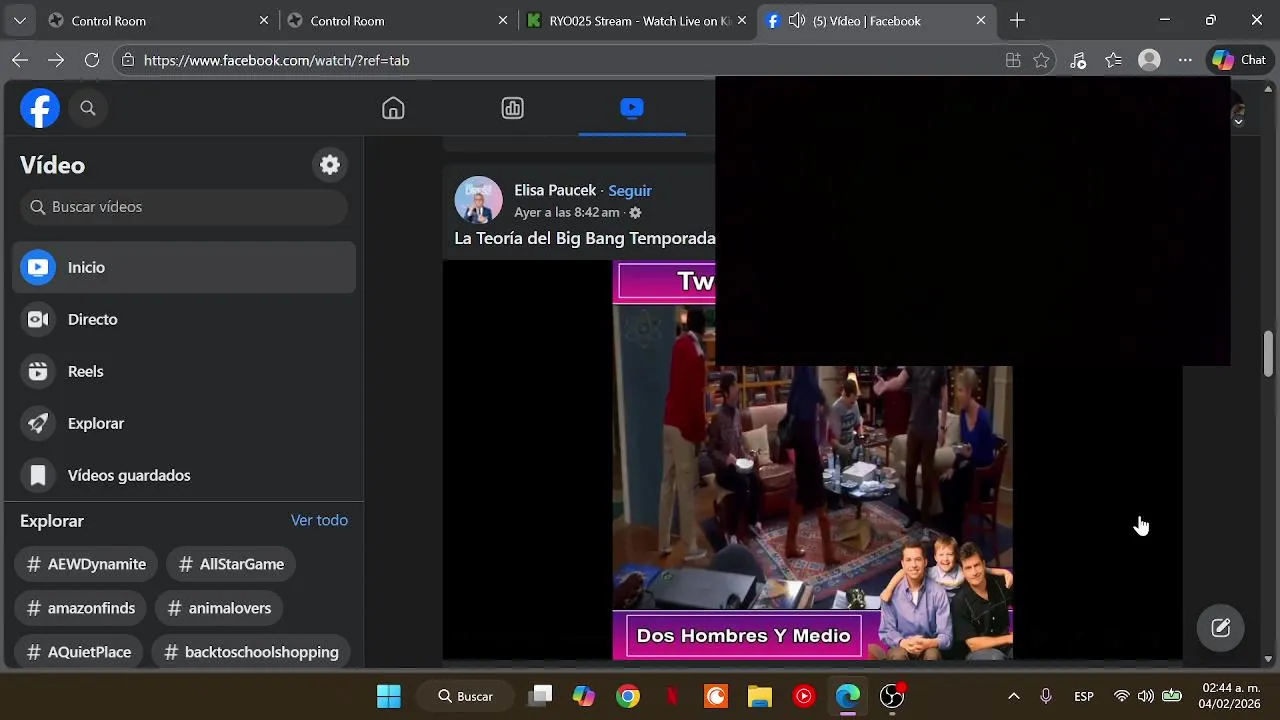The width and height of the screenshot is (1280, 720).
Task: Click the microphone tray icon
Action: tap(1046, 696)
